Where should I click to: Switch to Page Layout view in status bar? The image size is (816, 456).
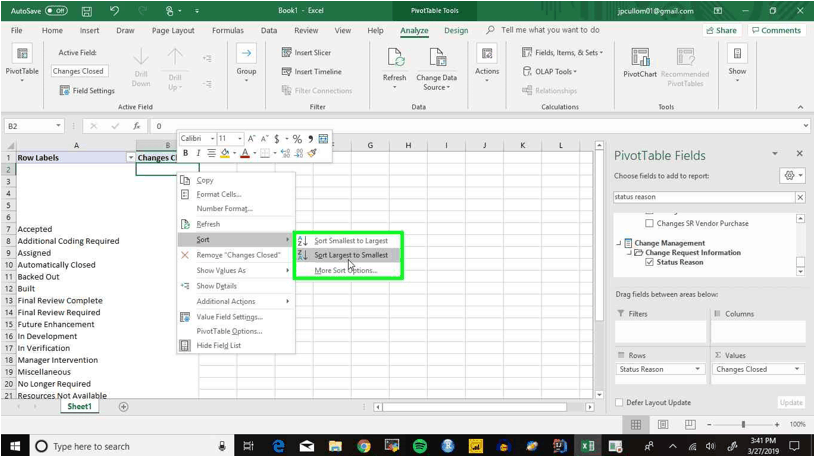[663, 425]
